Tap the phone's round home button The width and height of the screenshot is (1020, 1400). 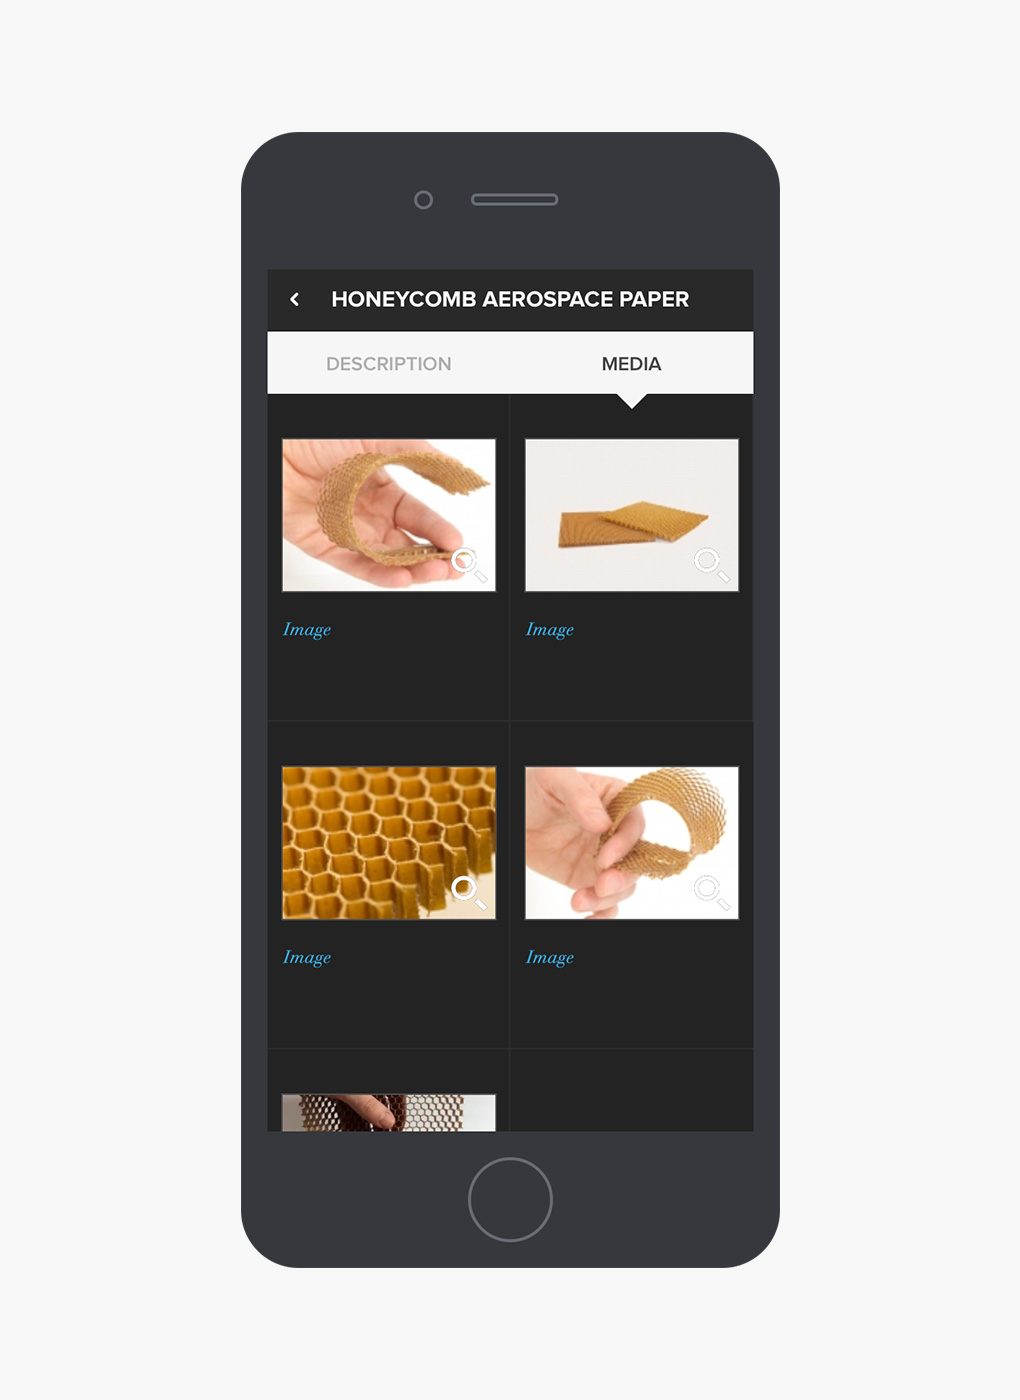click(510, 1199)
